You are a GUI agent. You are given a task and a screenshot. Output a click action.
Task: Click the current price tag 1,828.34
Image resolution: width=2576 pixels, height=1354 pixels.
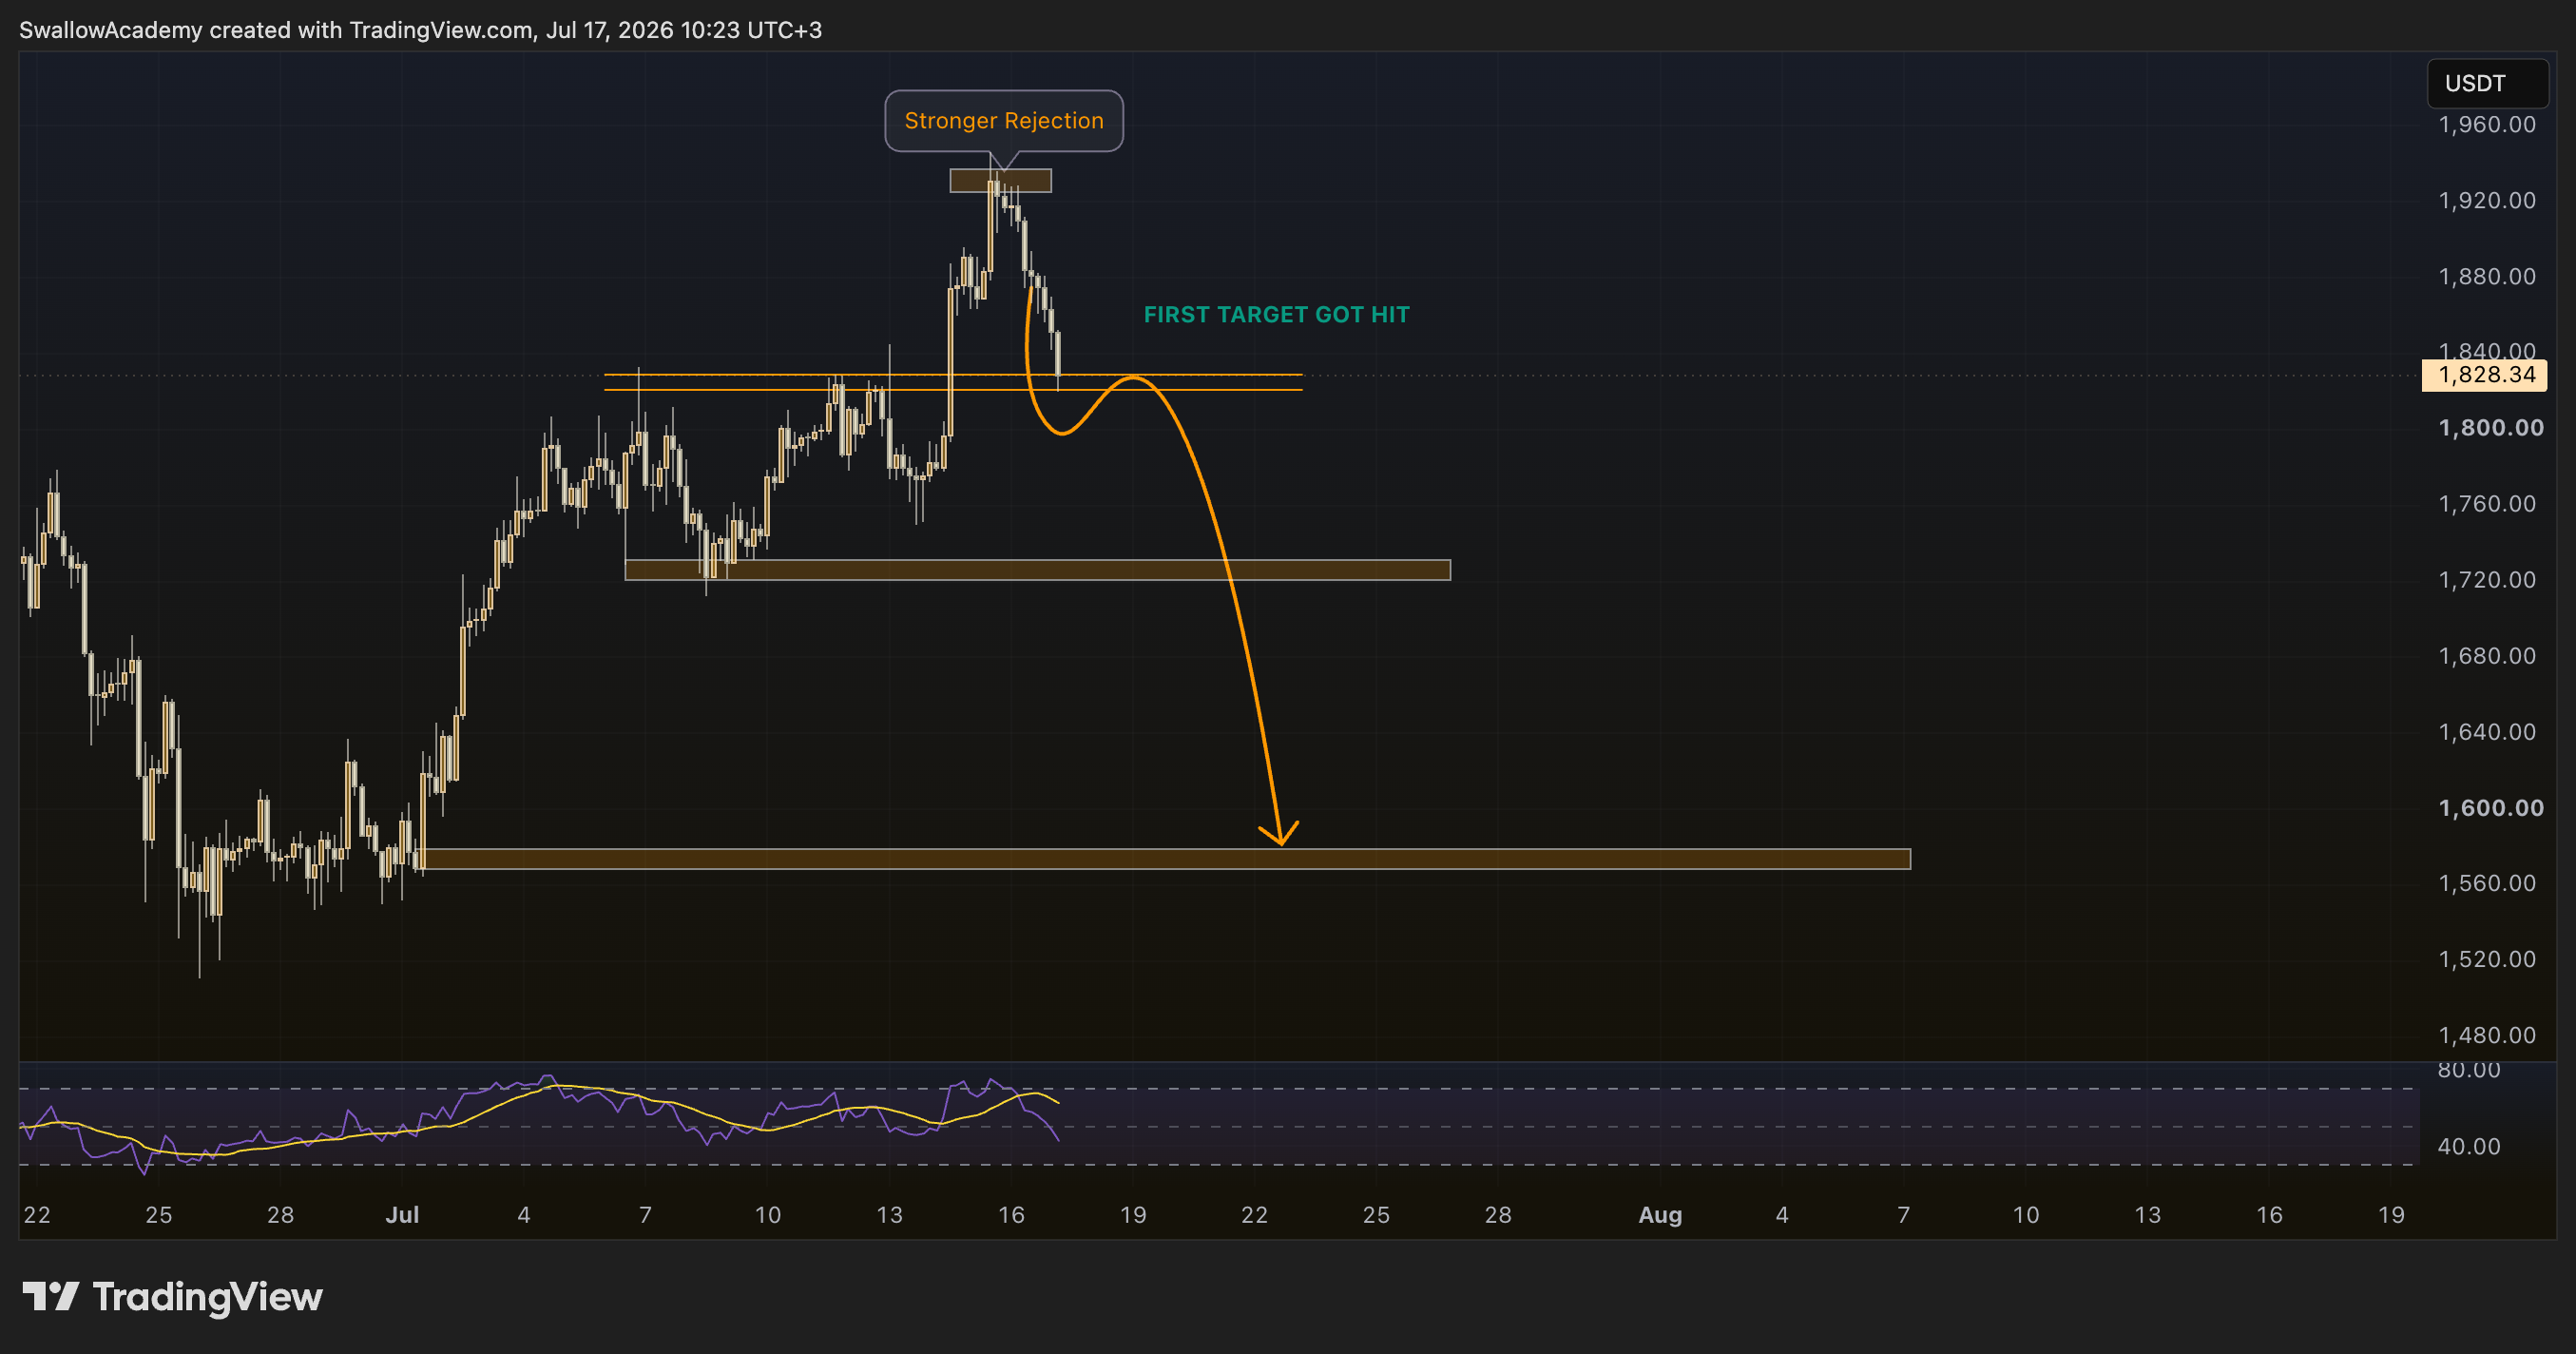click(2484, 375)
